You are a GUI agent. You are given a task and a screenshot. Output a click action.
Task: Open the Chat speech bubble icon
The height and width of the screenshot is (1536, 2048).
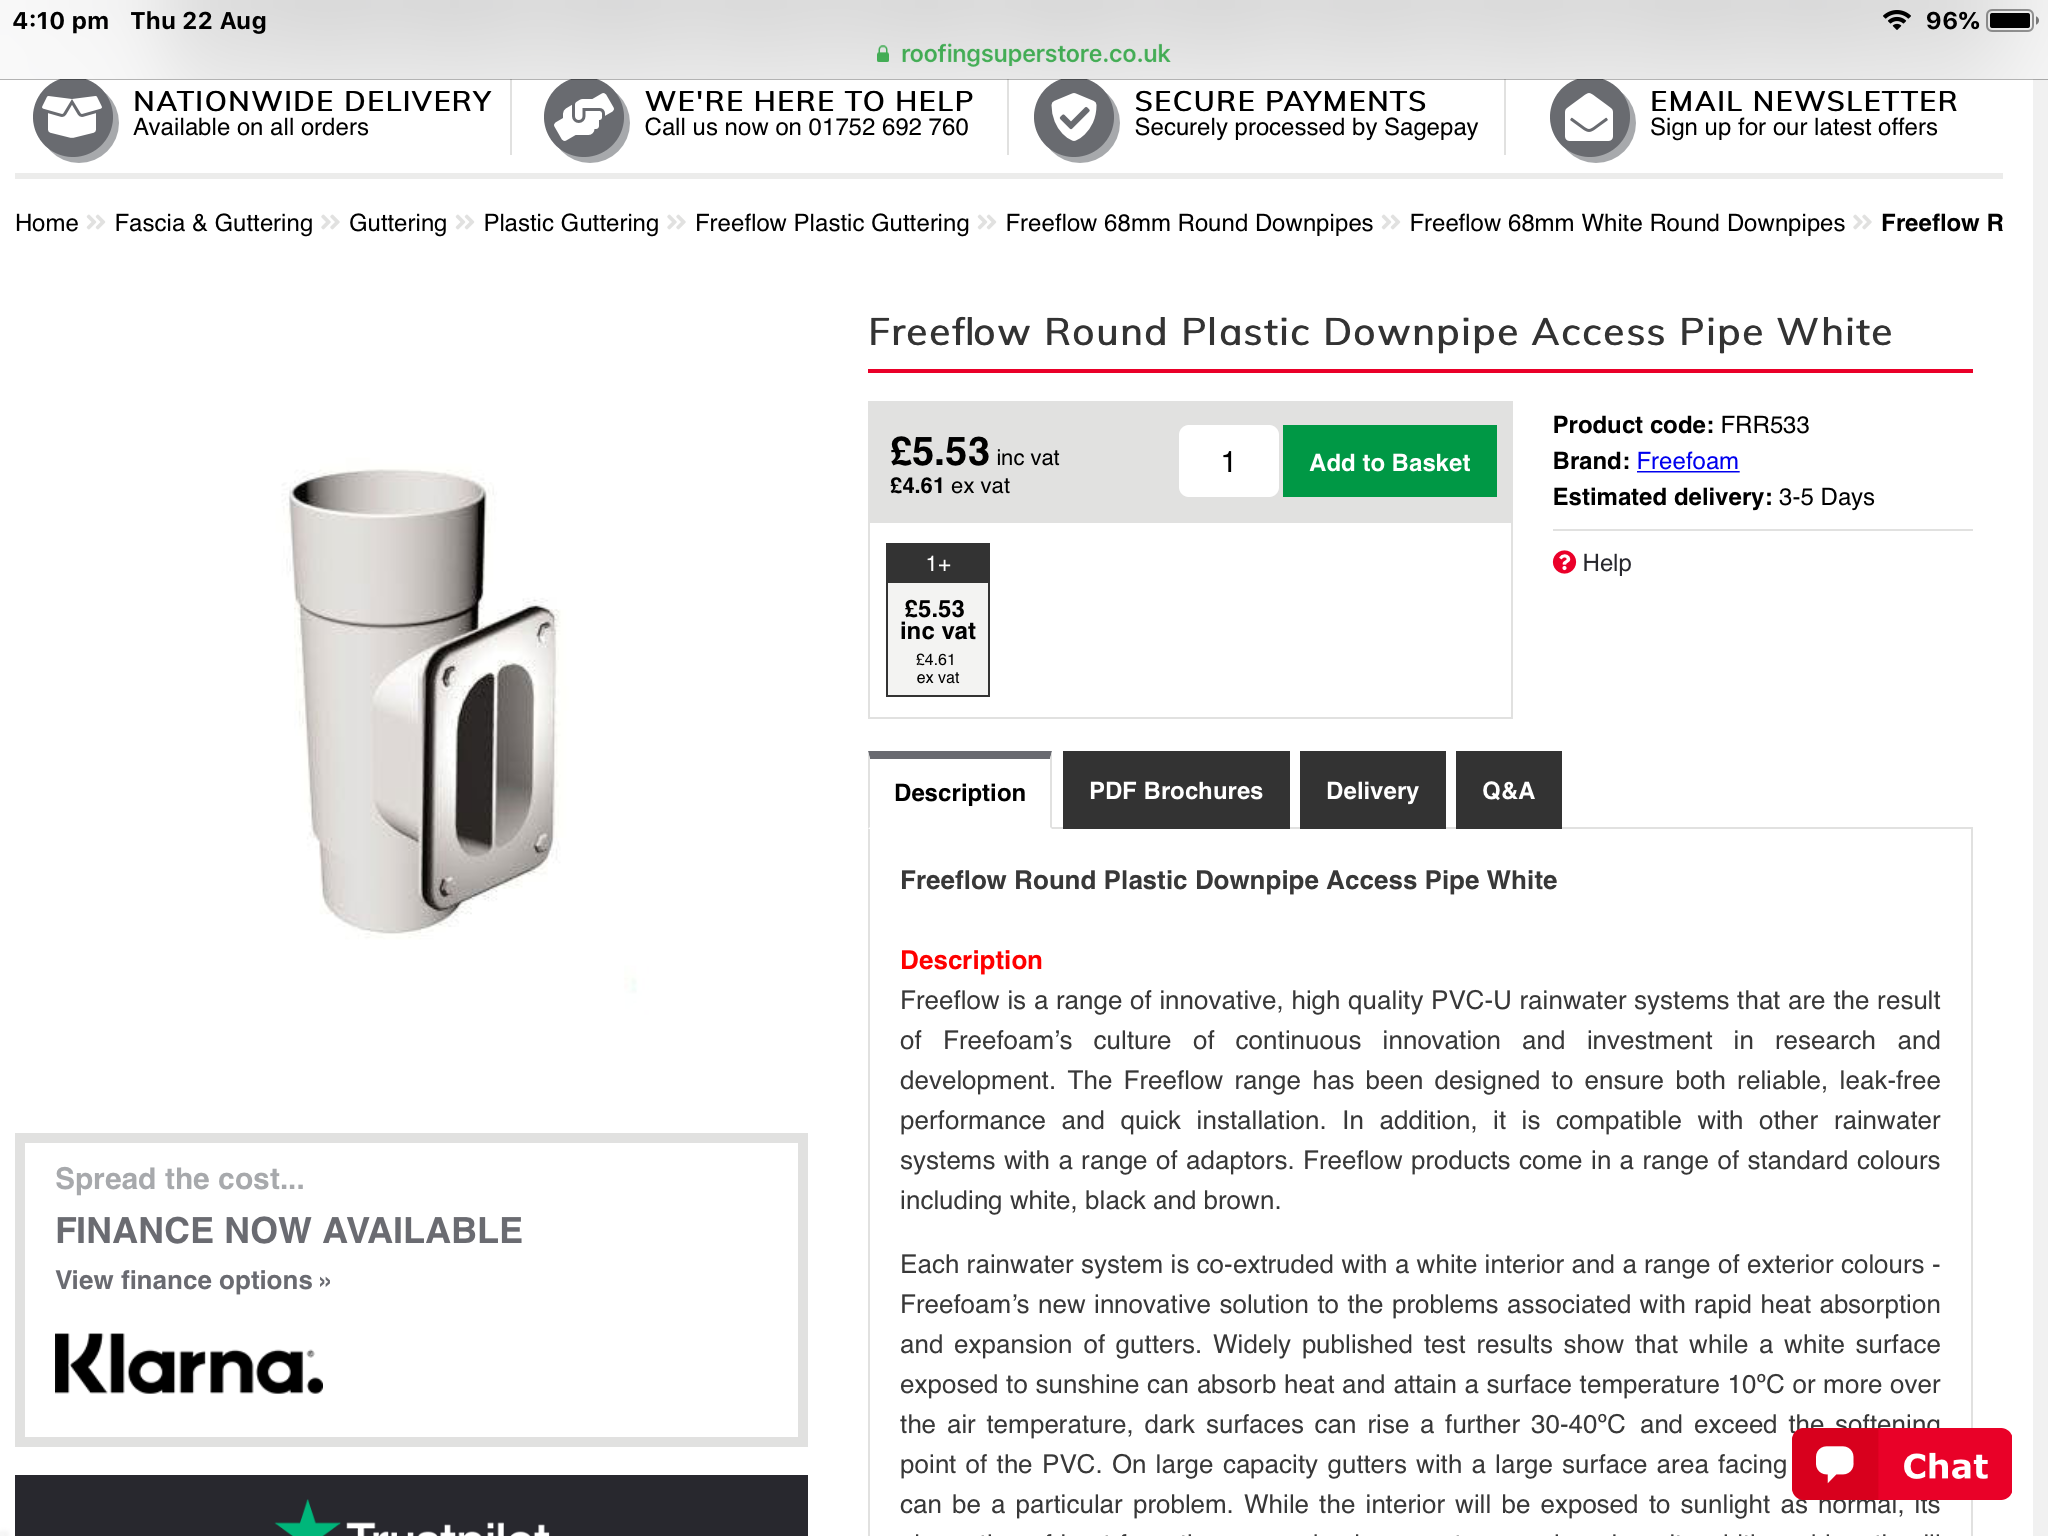(x=1835, y=1463)
